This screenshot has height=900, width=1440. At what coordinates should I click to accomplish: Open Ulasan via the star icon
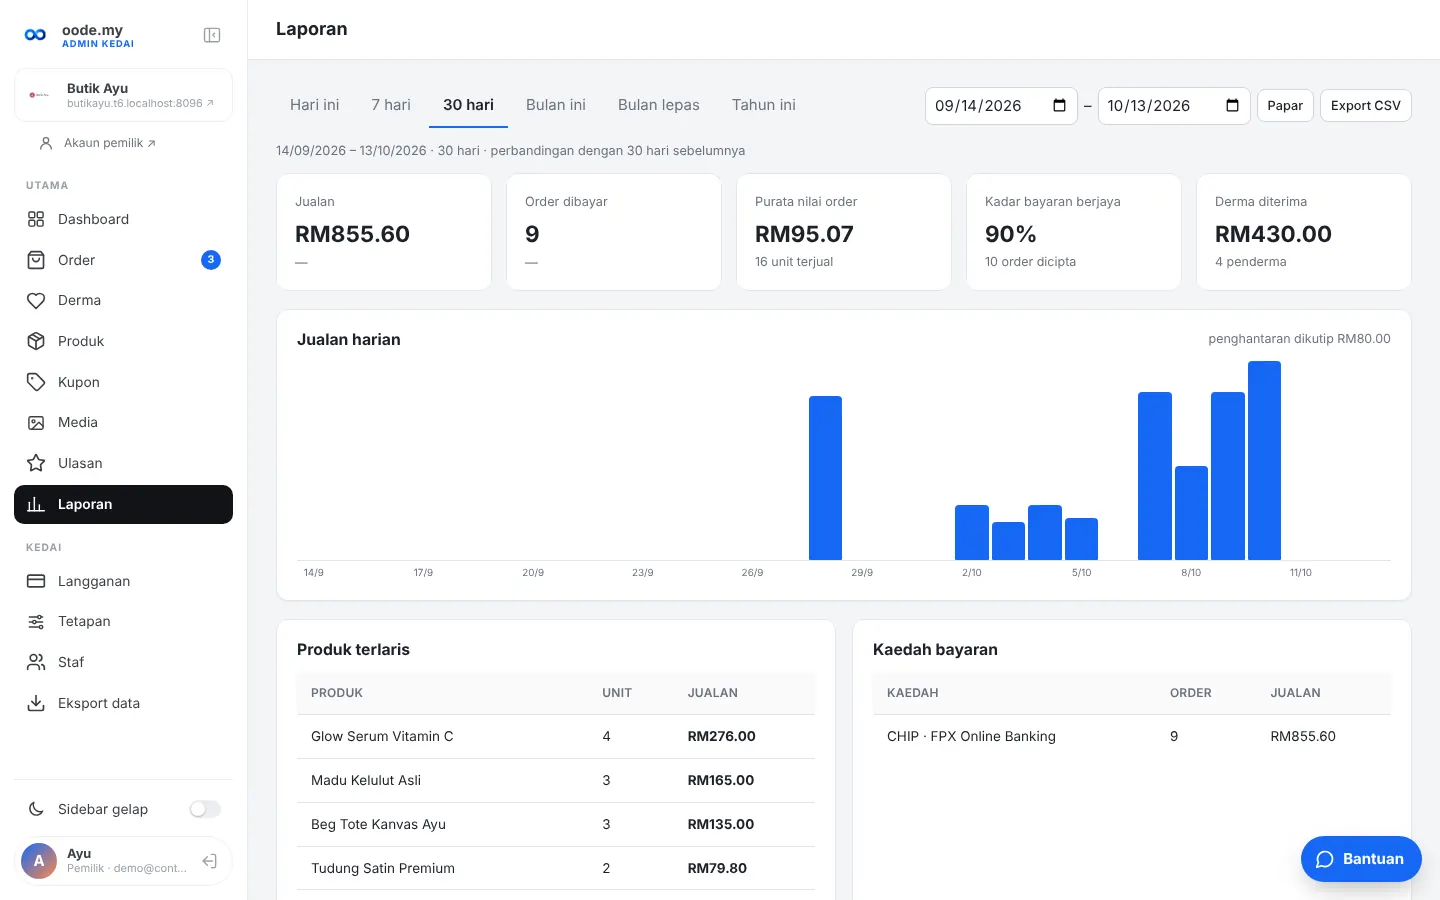click(x=36, y=463)
